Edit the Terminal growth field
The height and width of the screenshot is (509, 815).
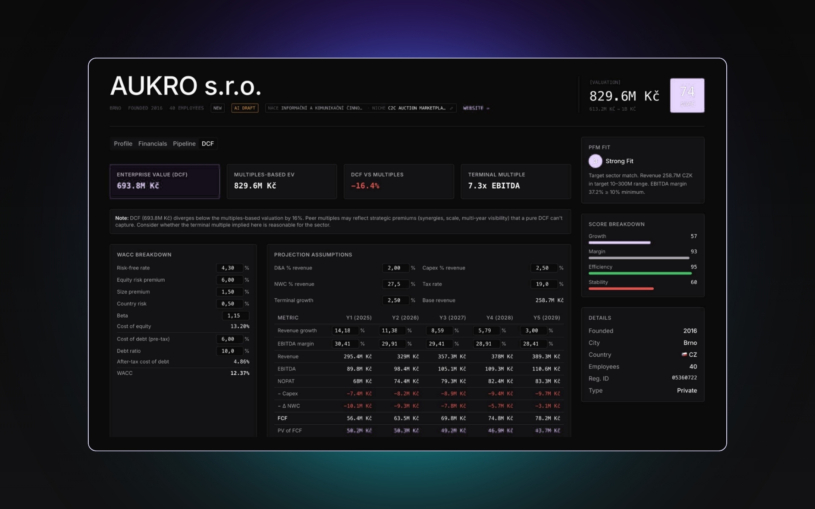click(x=396, y=301)
